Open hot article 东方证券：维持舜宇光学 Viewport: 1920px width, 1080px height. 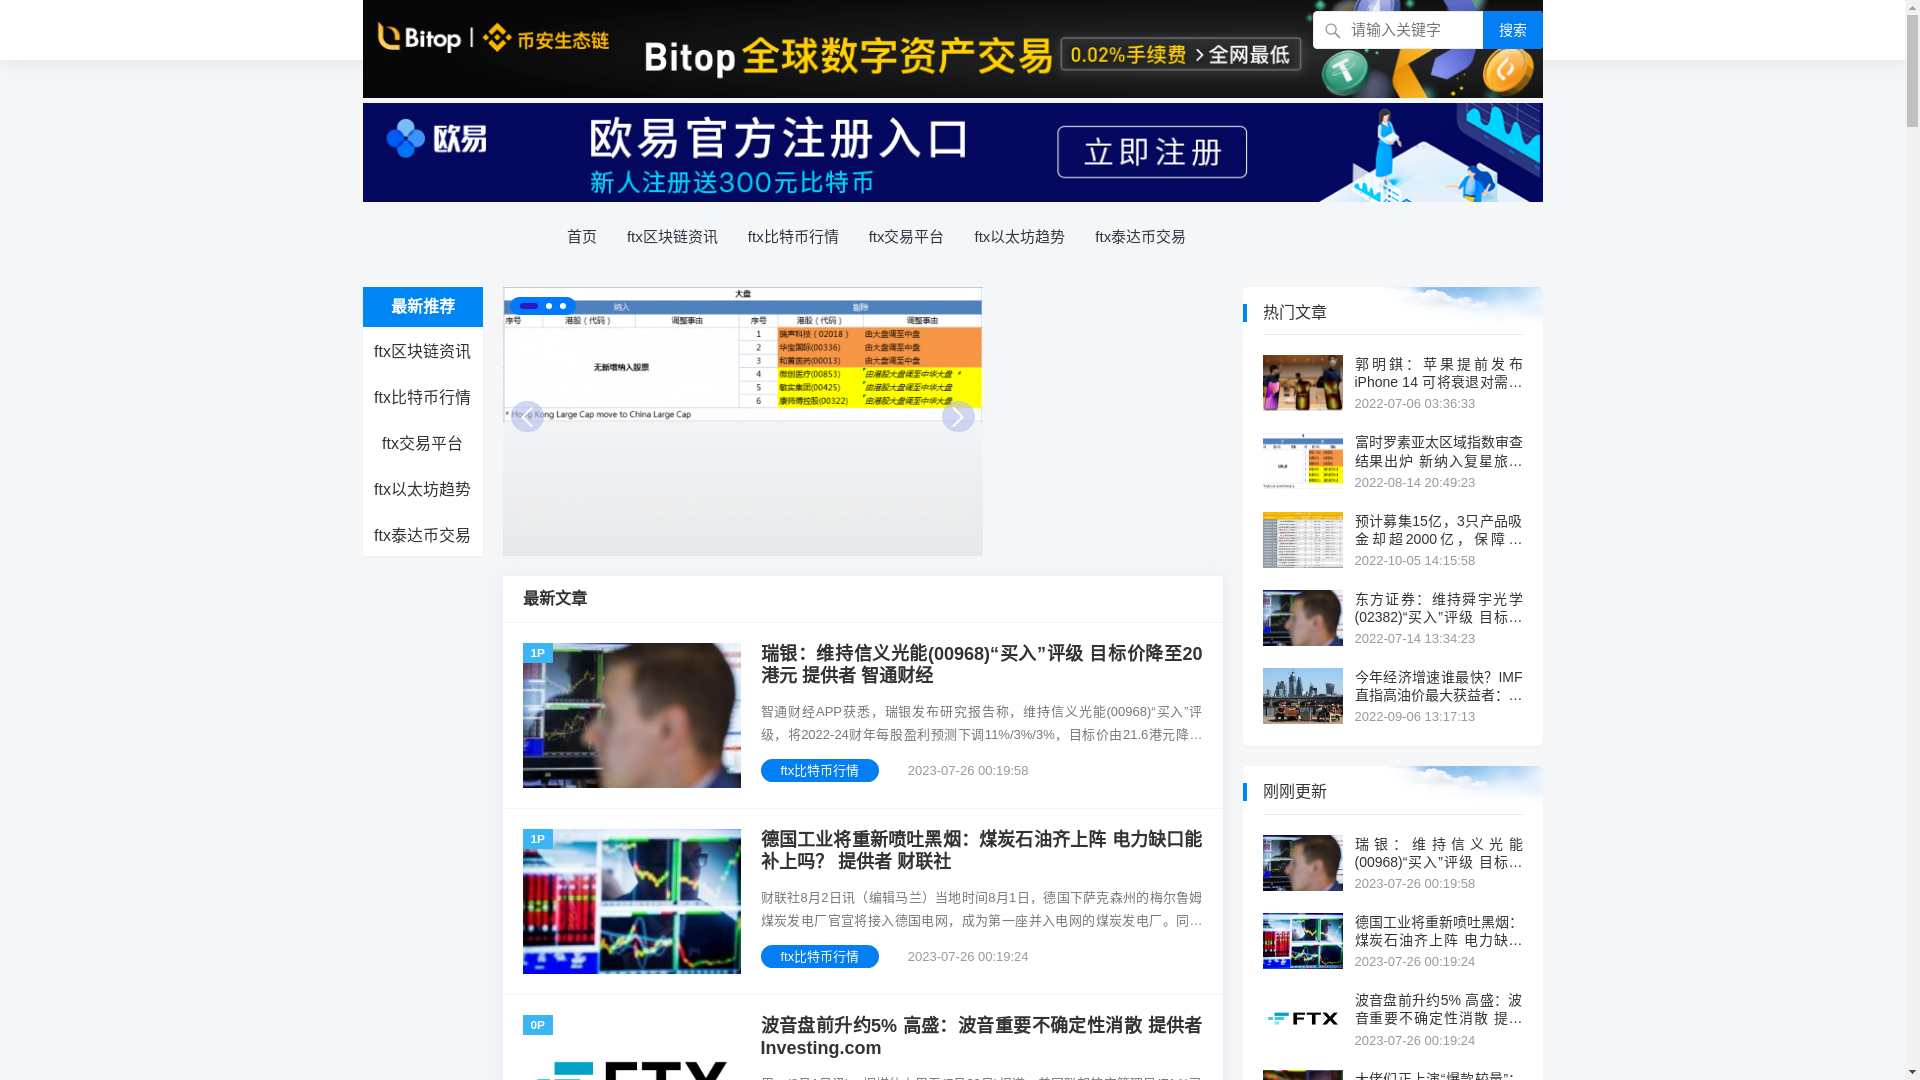tap(1438, 608)
